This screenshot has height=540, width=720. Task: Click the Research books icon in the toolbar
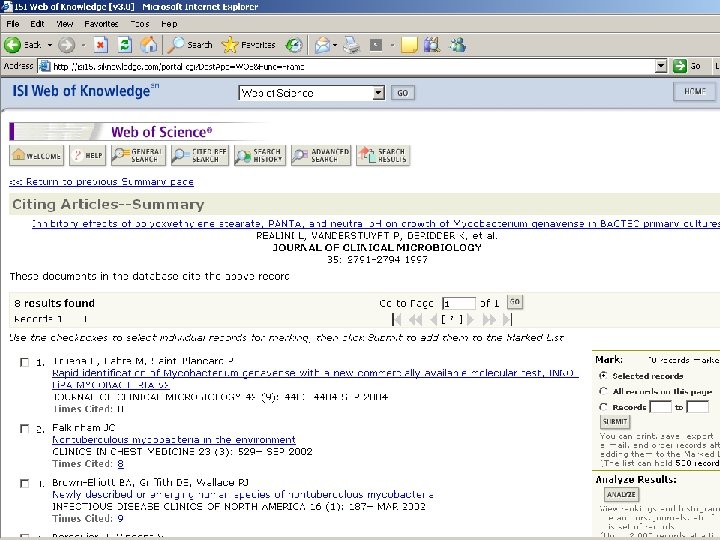[432, 45]
